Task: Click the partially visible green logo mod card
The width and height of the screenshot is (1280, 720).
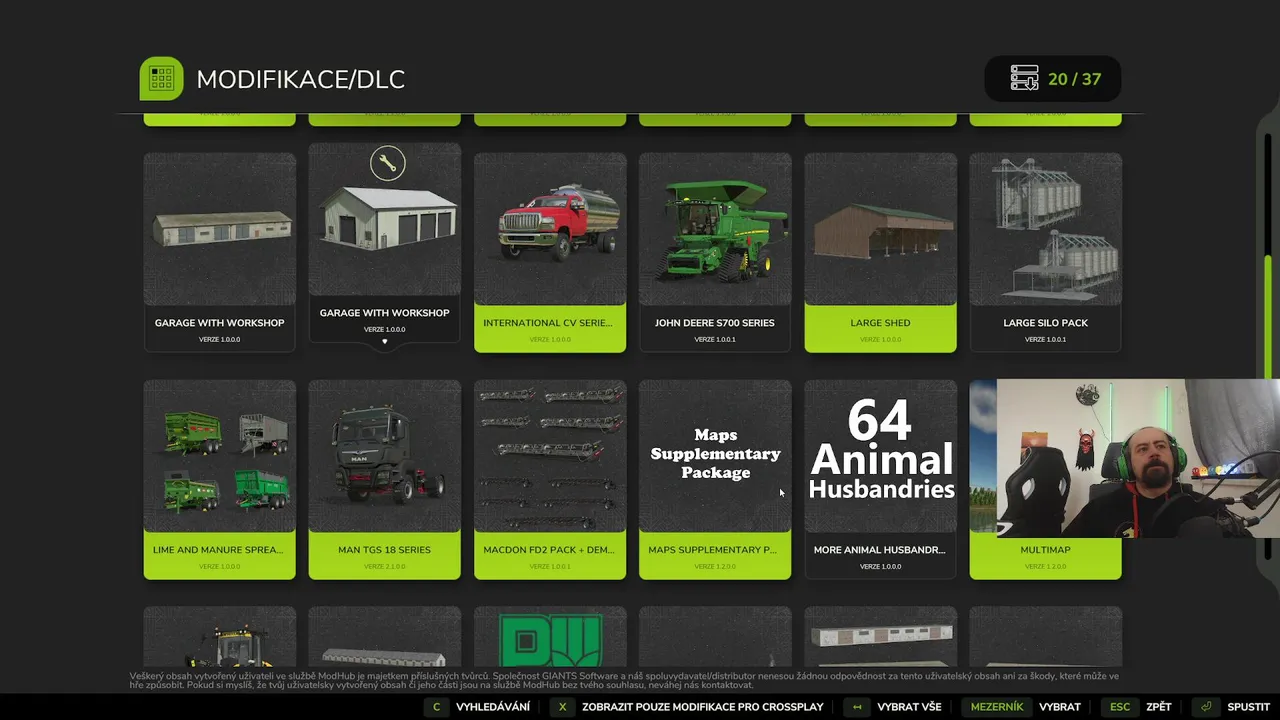Action: click(550, 637)
